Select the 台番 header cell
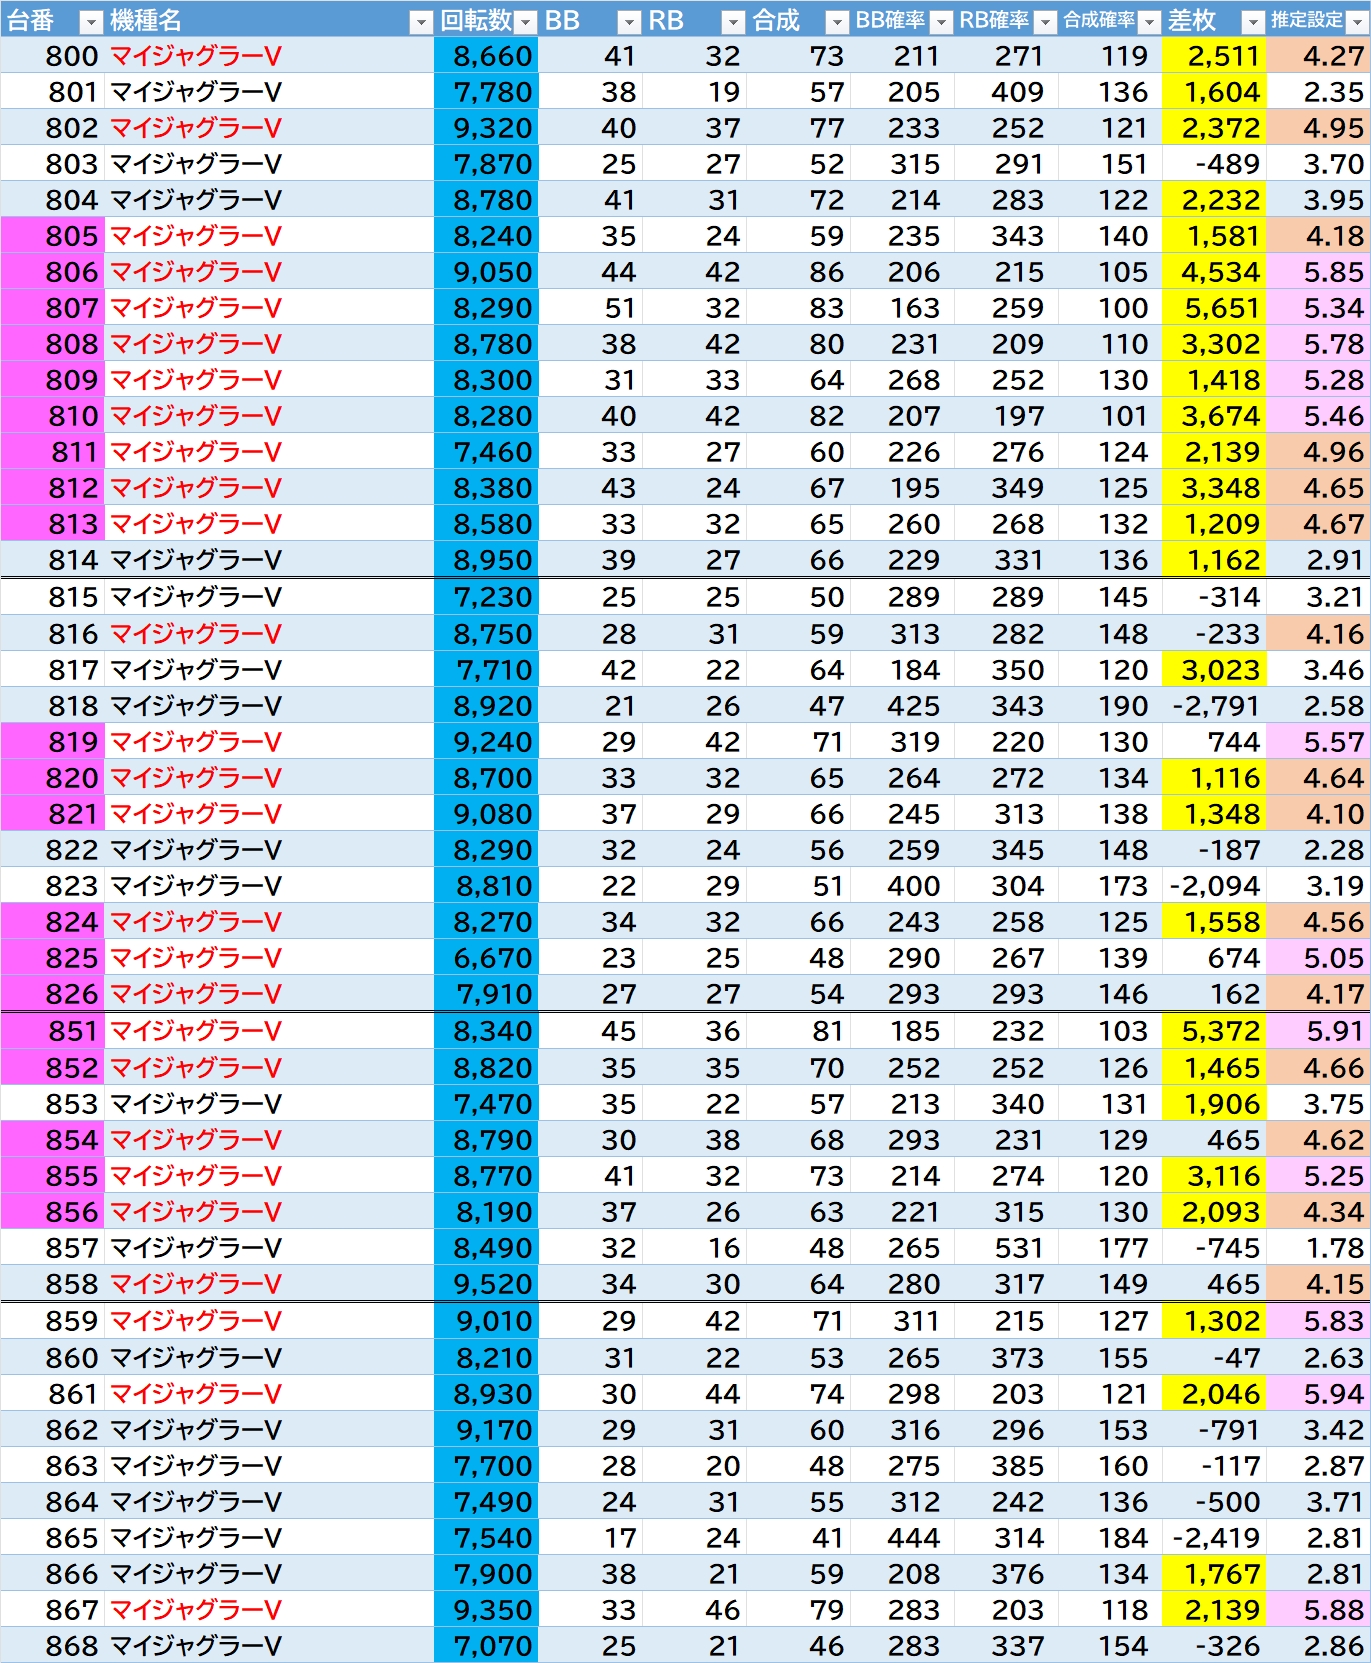Viewport: 1371px width, 1663px height. [52, 20]
